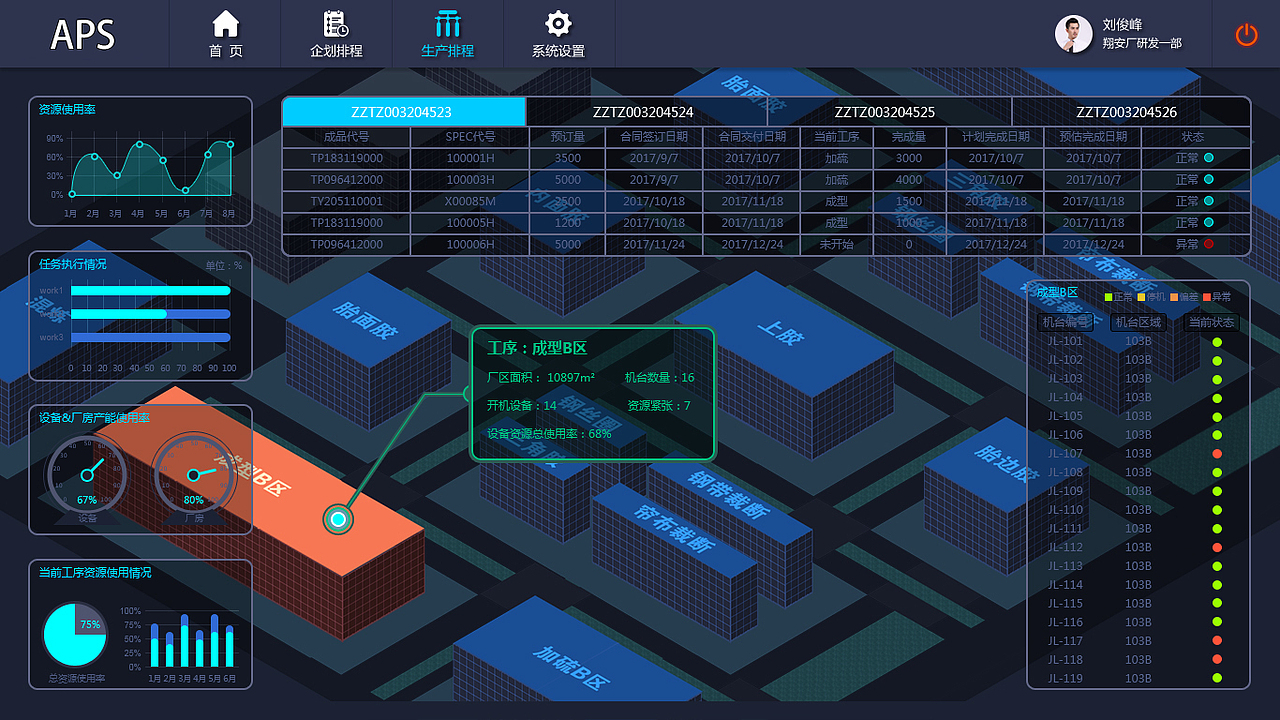This screenshot has height=720, width=1280.
Task: Select the 生产排程 production schedule icon
Action: (447, 24)
